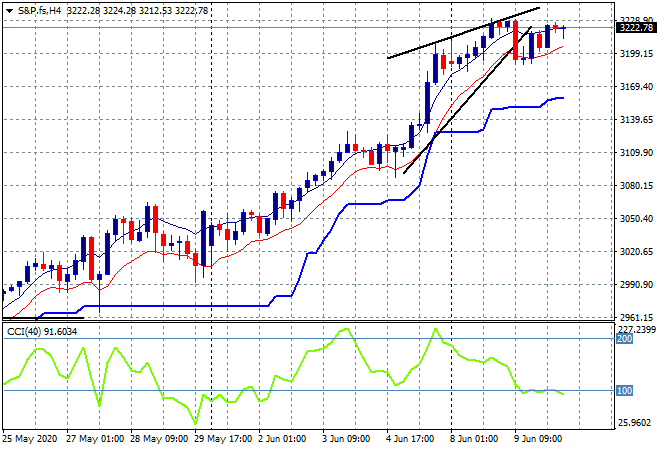
Task: Click the CCI(40) 91.6034 indicator label
Action: click(x=42, y=332)
